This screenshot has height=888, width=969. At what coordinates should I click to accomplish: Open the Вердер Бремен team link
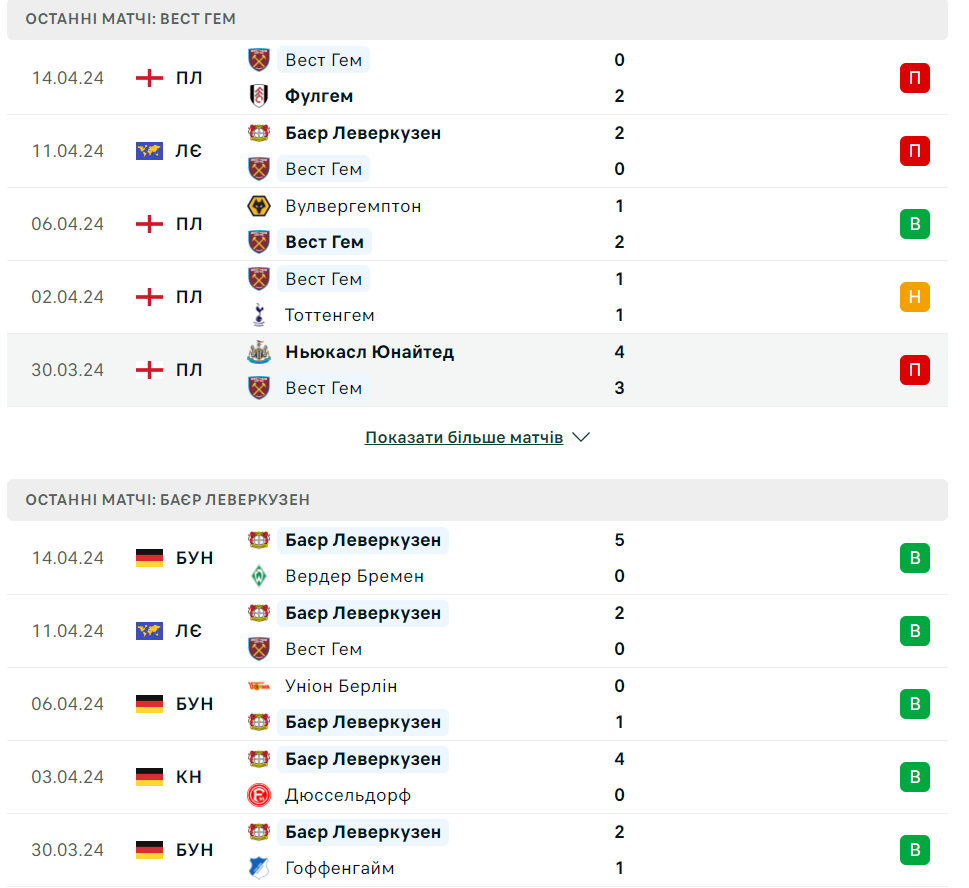coord(354,576)
